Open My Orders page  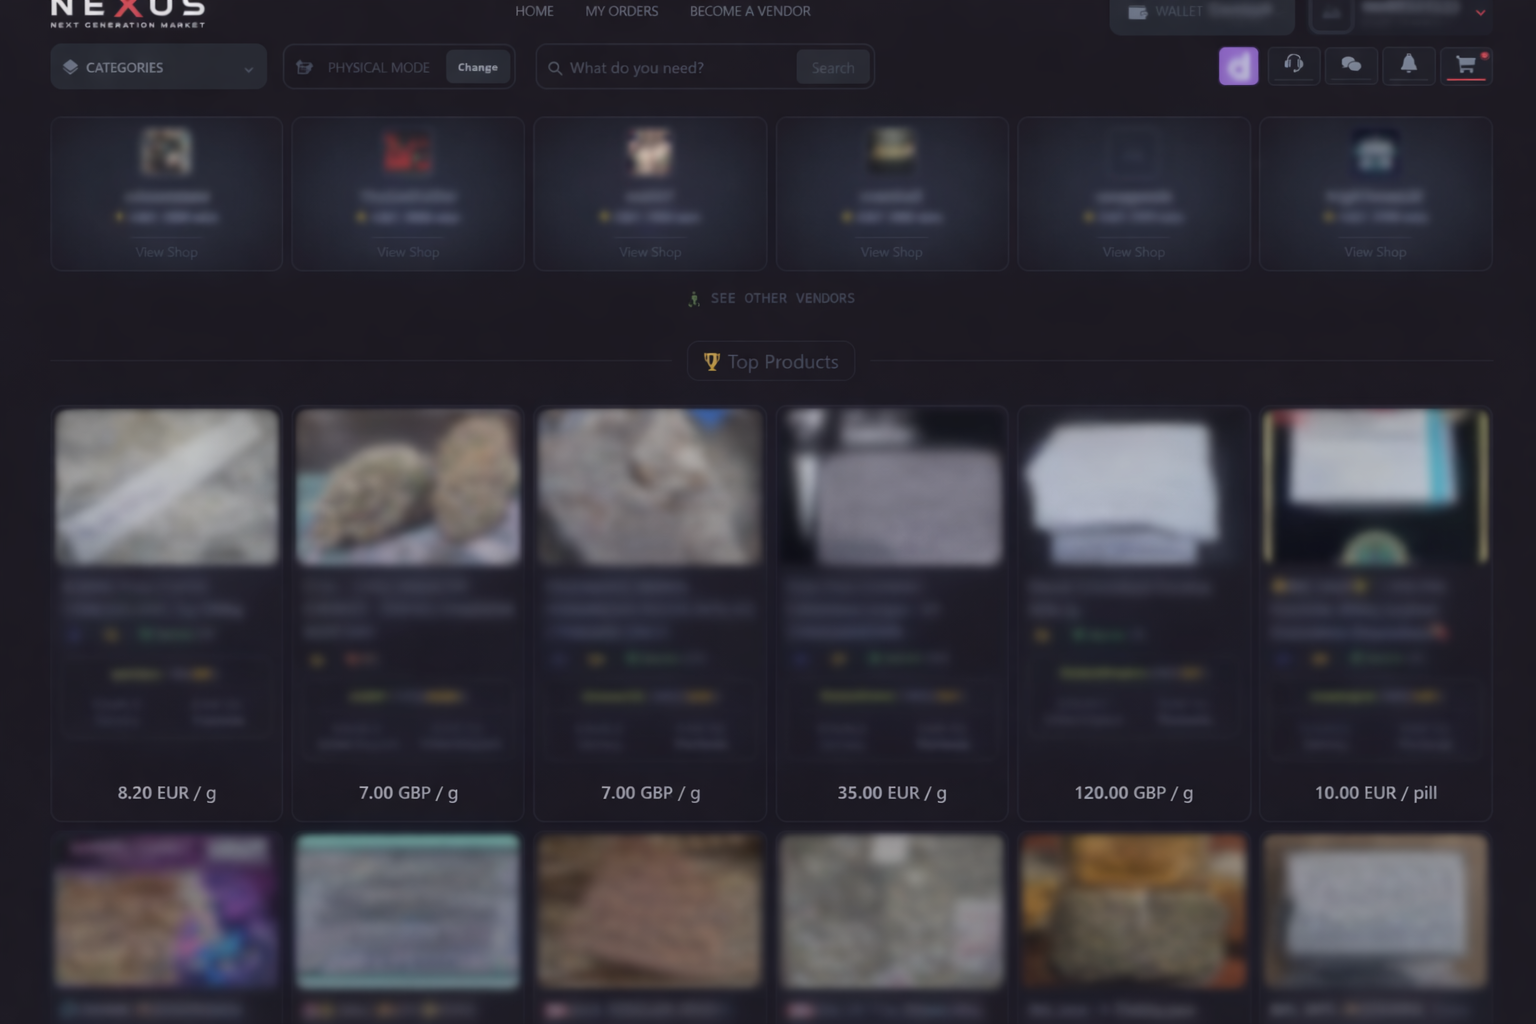[621, 11]
